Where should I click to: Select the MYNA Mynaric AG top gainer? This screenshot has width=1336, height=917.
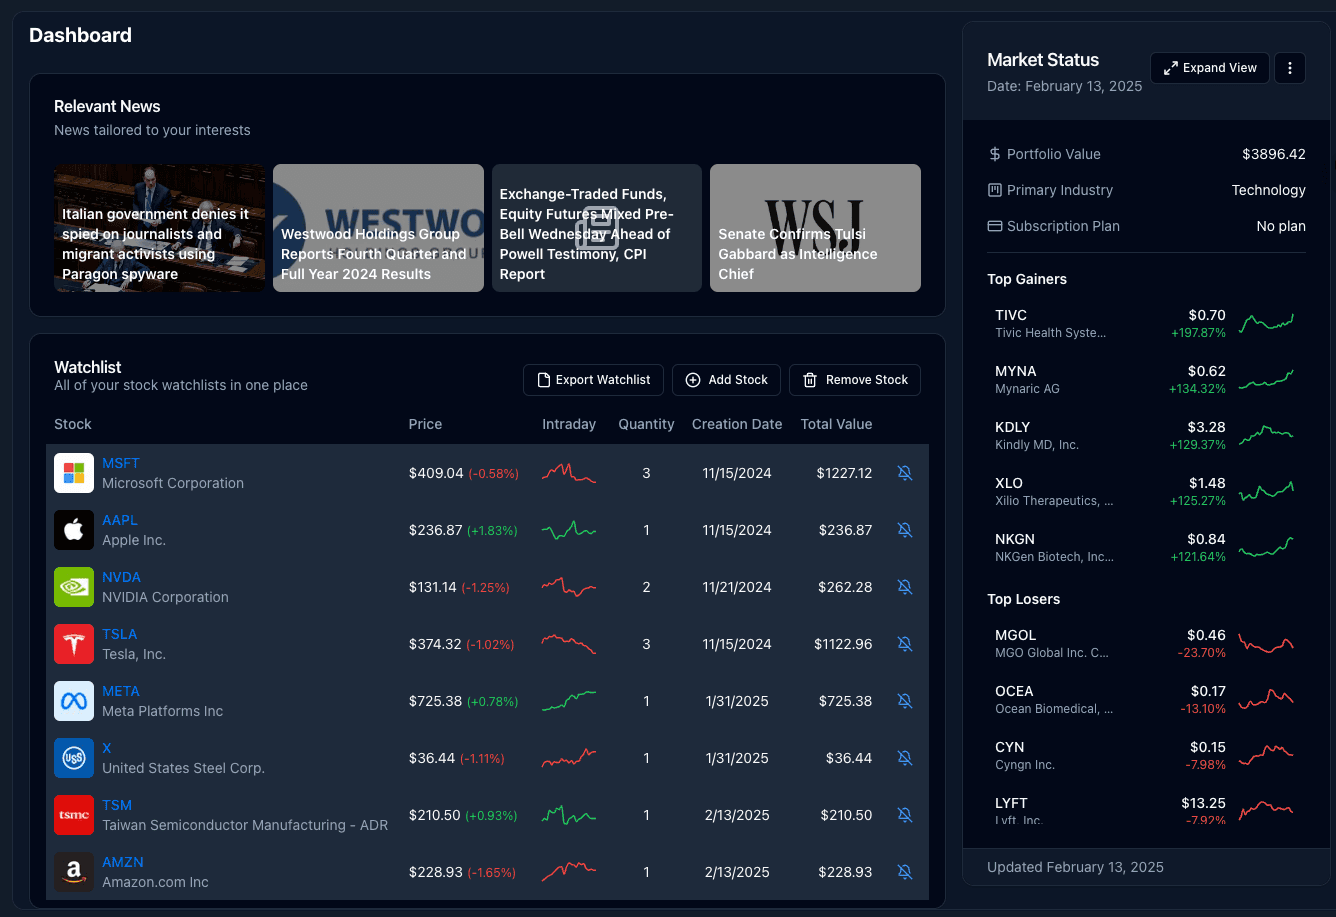pyautogui.click(x=1145, y=379)
